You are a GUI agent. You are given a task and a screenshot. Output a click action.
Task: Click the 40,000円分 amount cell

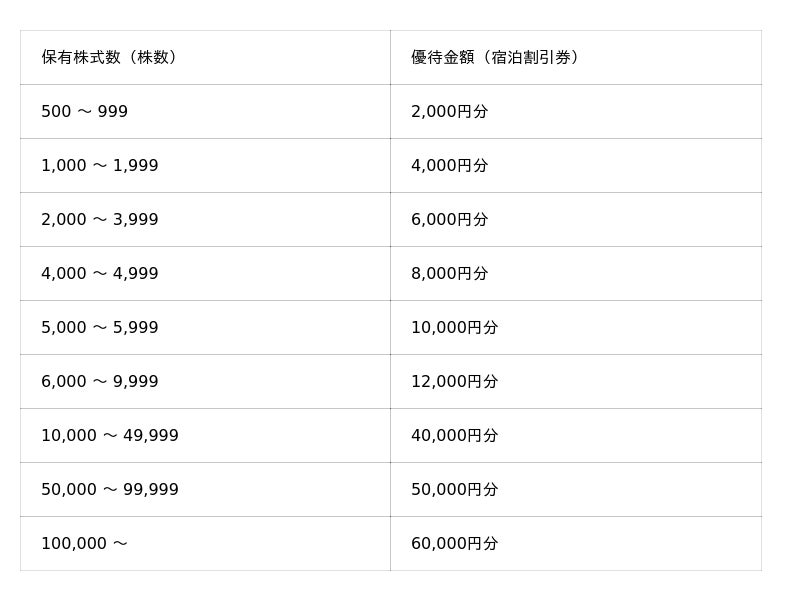coord(455,436)
